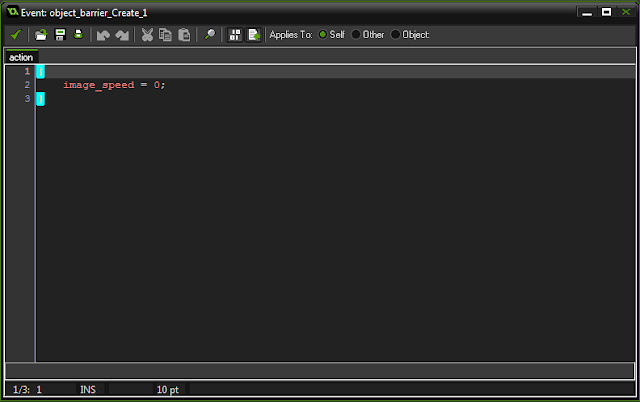Click line number 2 in the gutter
Image resolution: width=640 pixels, height=402 pixels.
27,85
